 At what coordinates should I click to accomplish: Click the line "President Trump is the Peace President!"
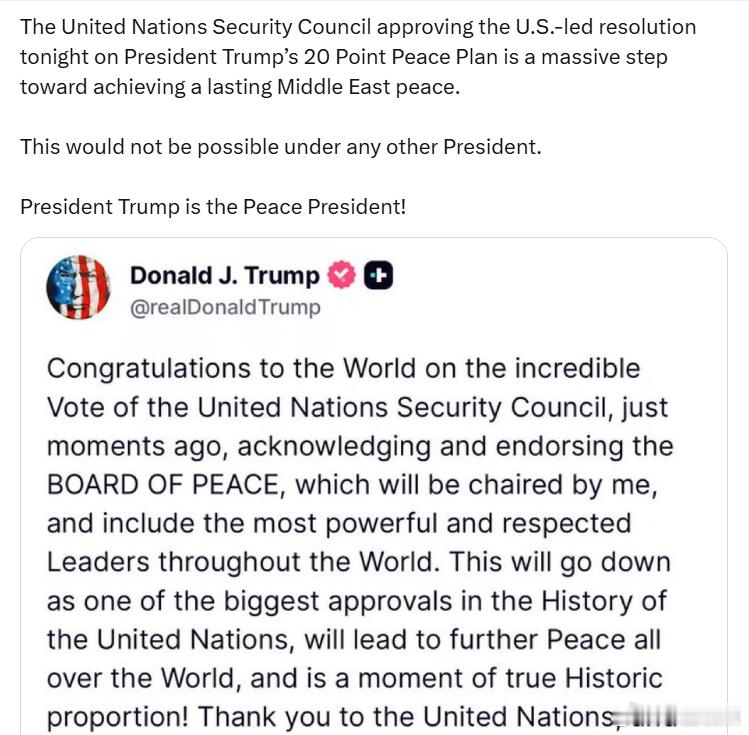point(213,207)
